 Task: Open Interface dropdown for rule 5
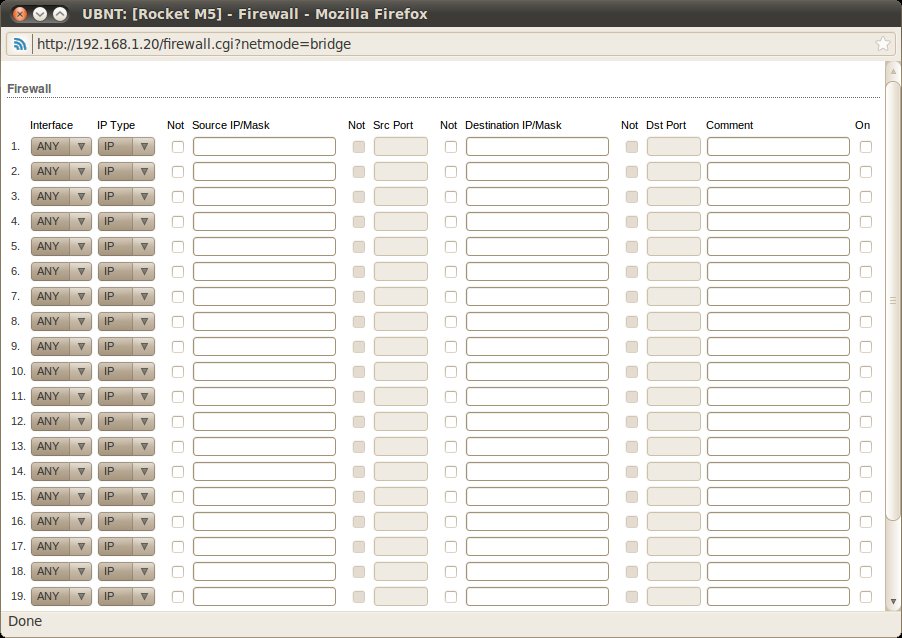tap(61, 247)
